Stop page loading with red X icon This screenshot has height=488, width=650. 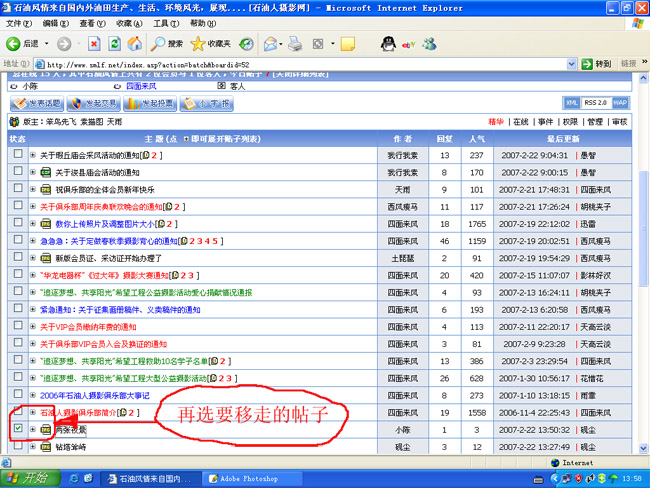[x=95, y=44]
